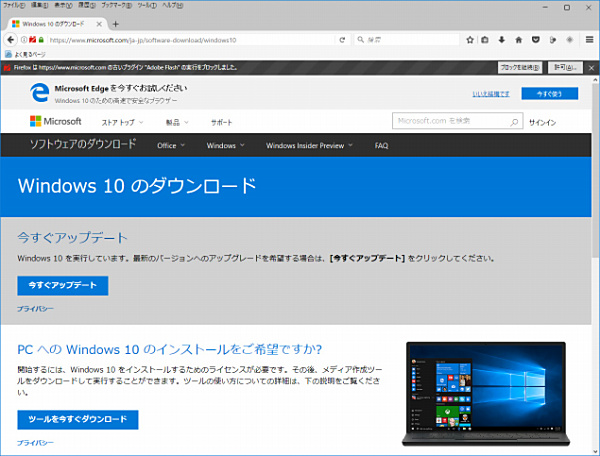
Task: Expand Windows dropdown in dark nav bar
Action: (x=225, y=145)
